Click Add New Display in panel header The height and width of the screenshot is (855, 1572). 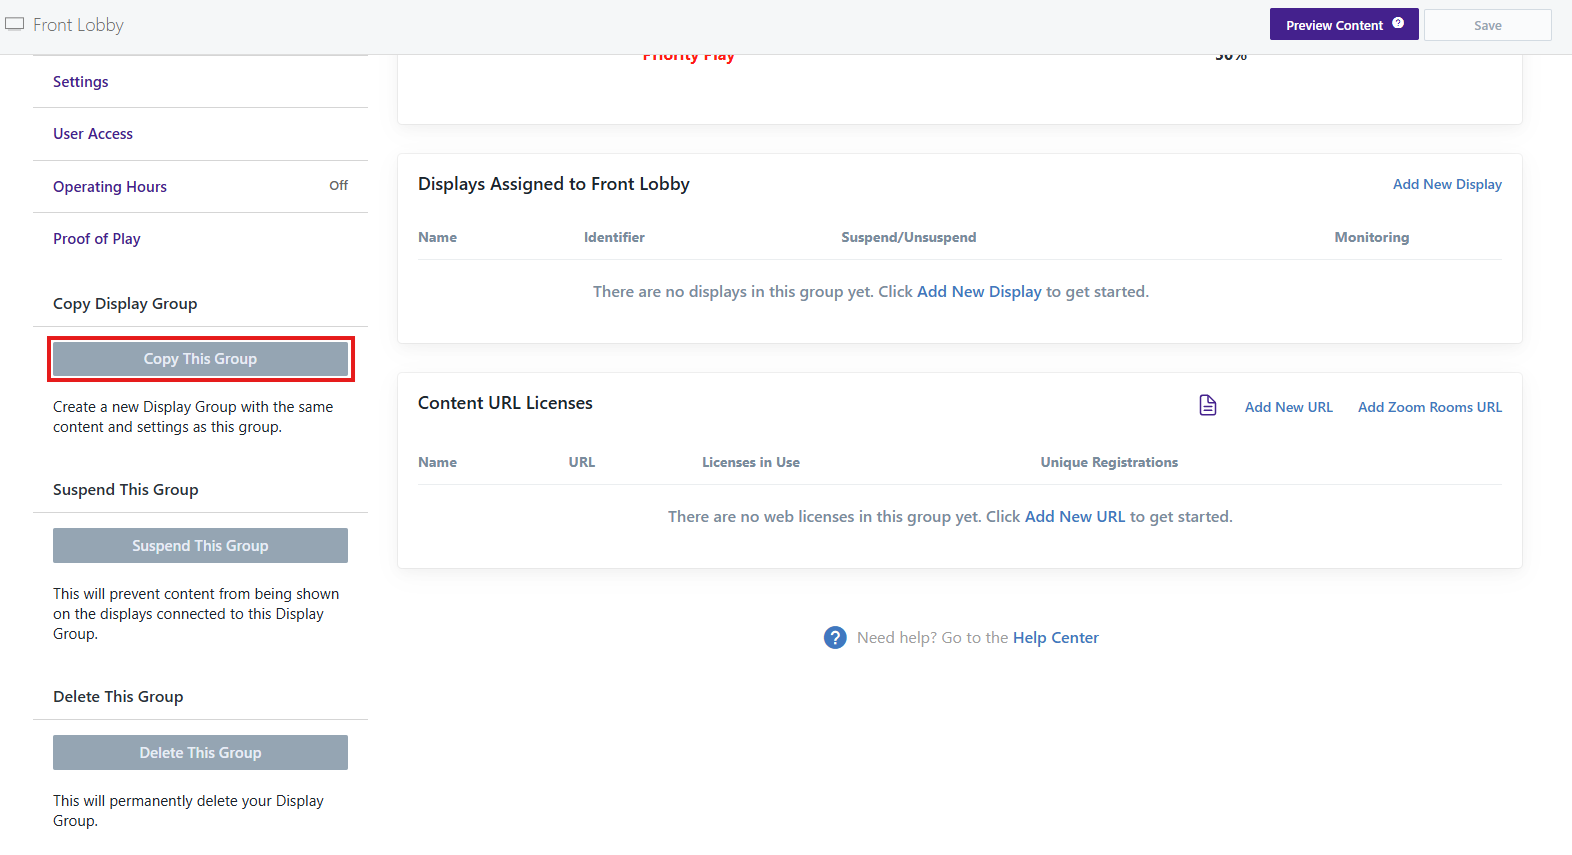click(1447, 184)
